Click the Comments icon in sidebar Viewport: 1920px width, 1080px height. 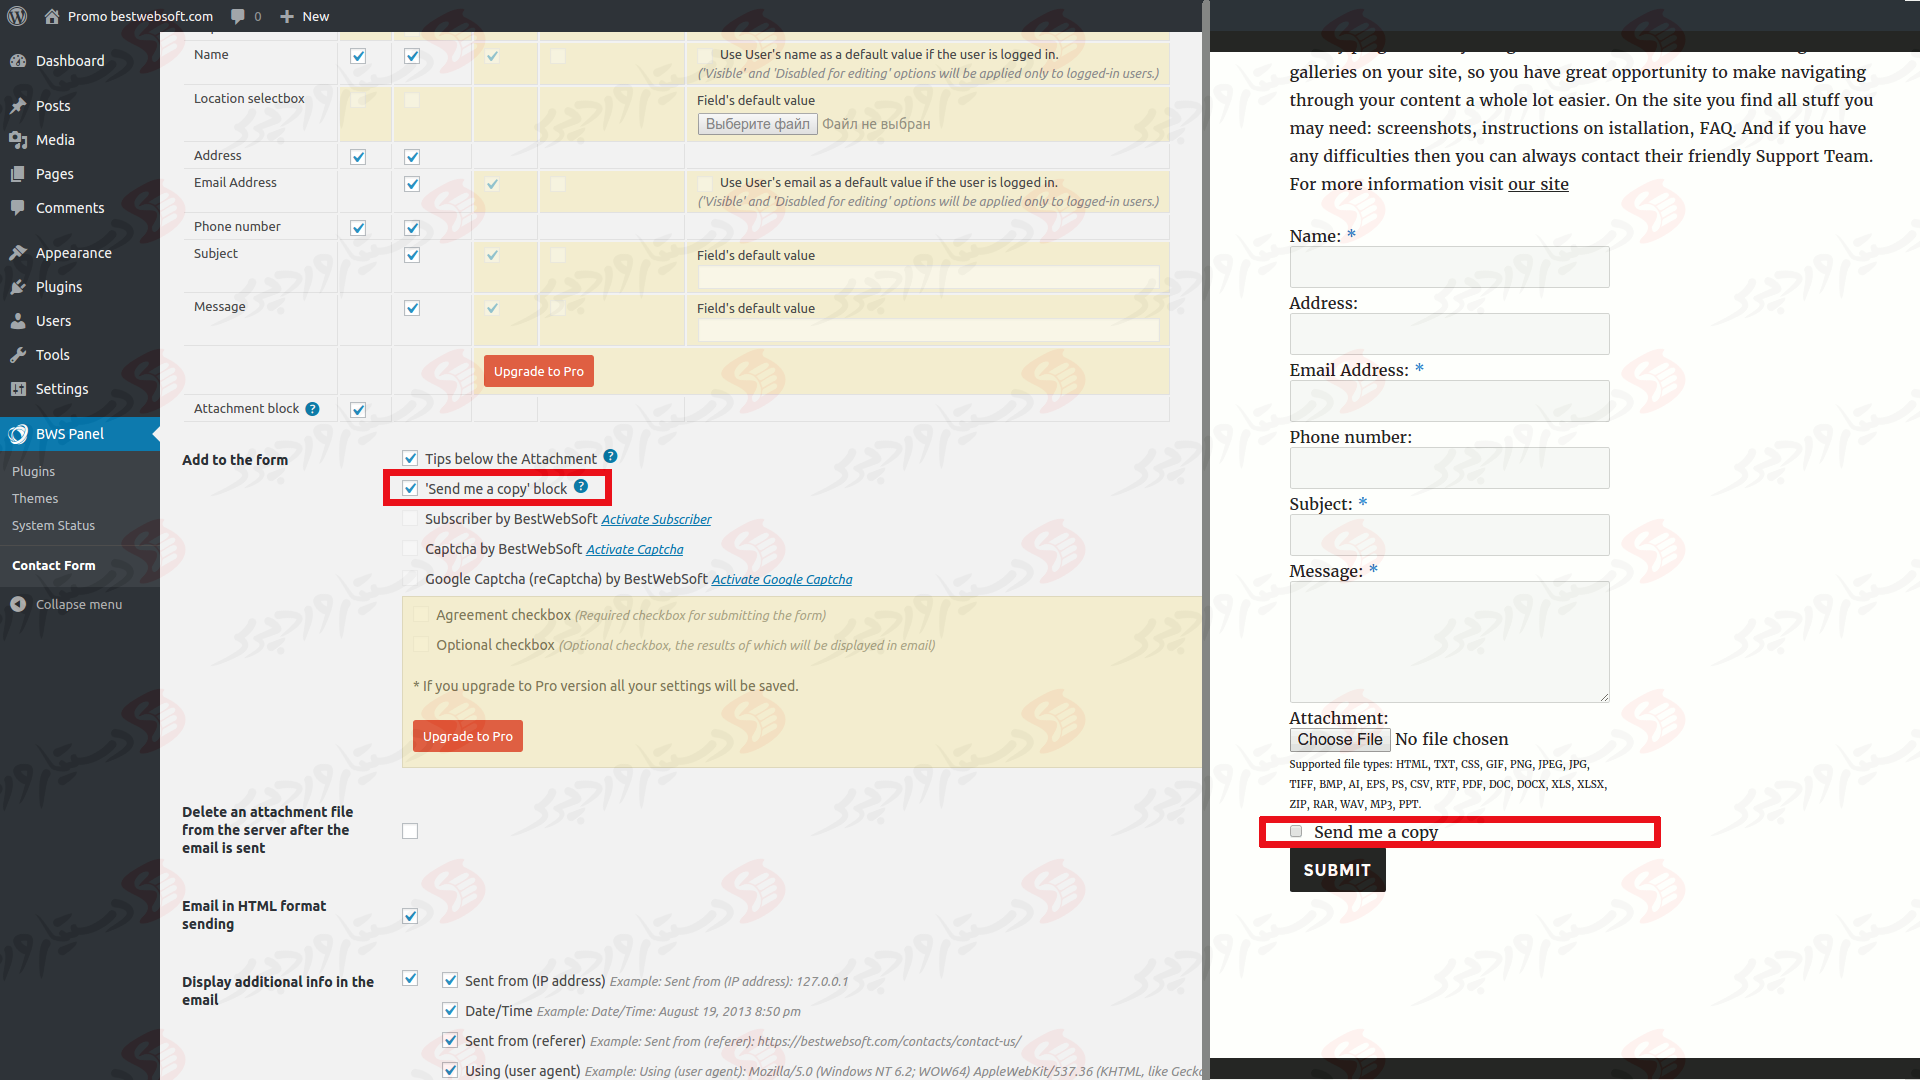pyautogui.click(x=20, y=207)
